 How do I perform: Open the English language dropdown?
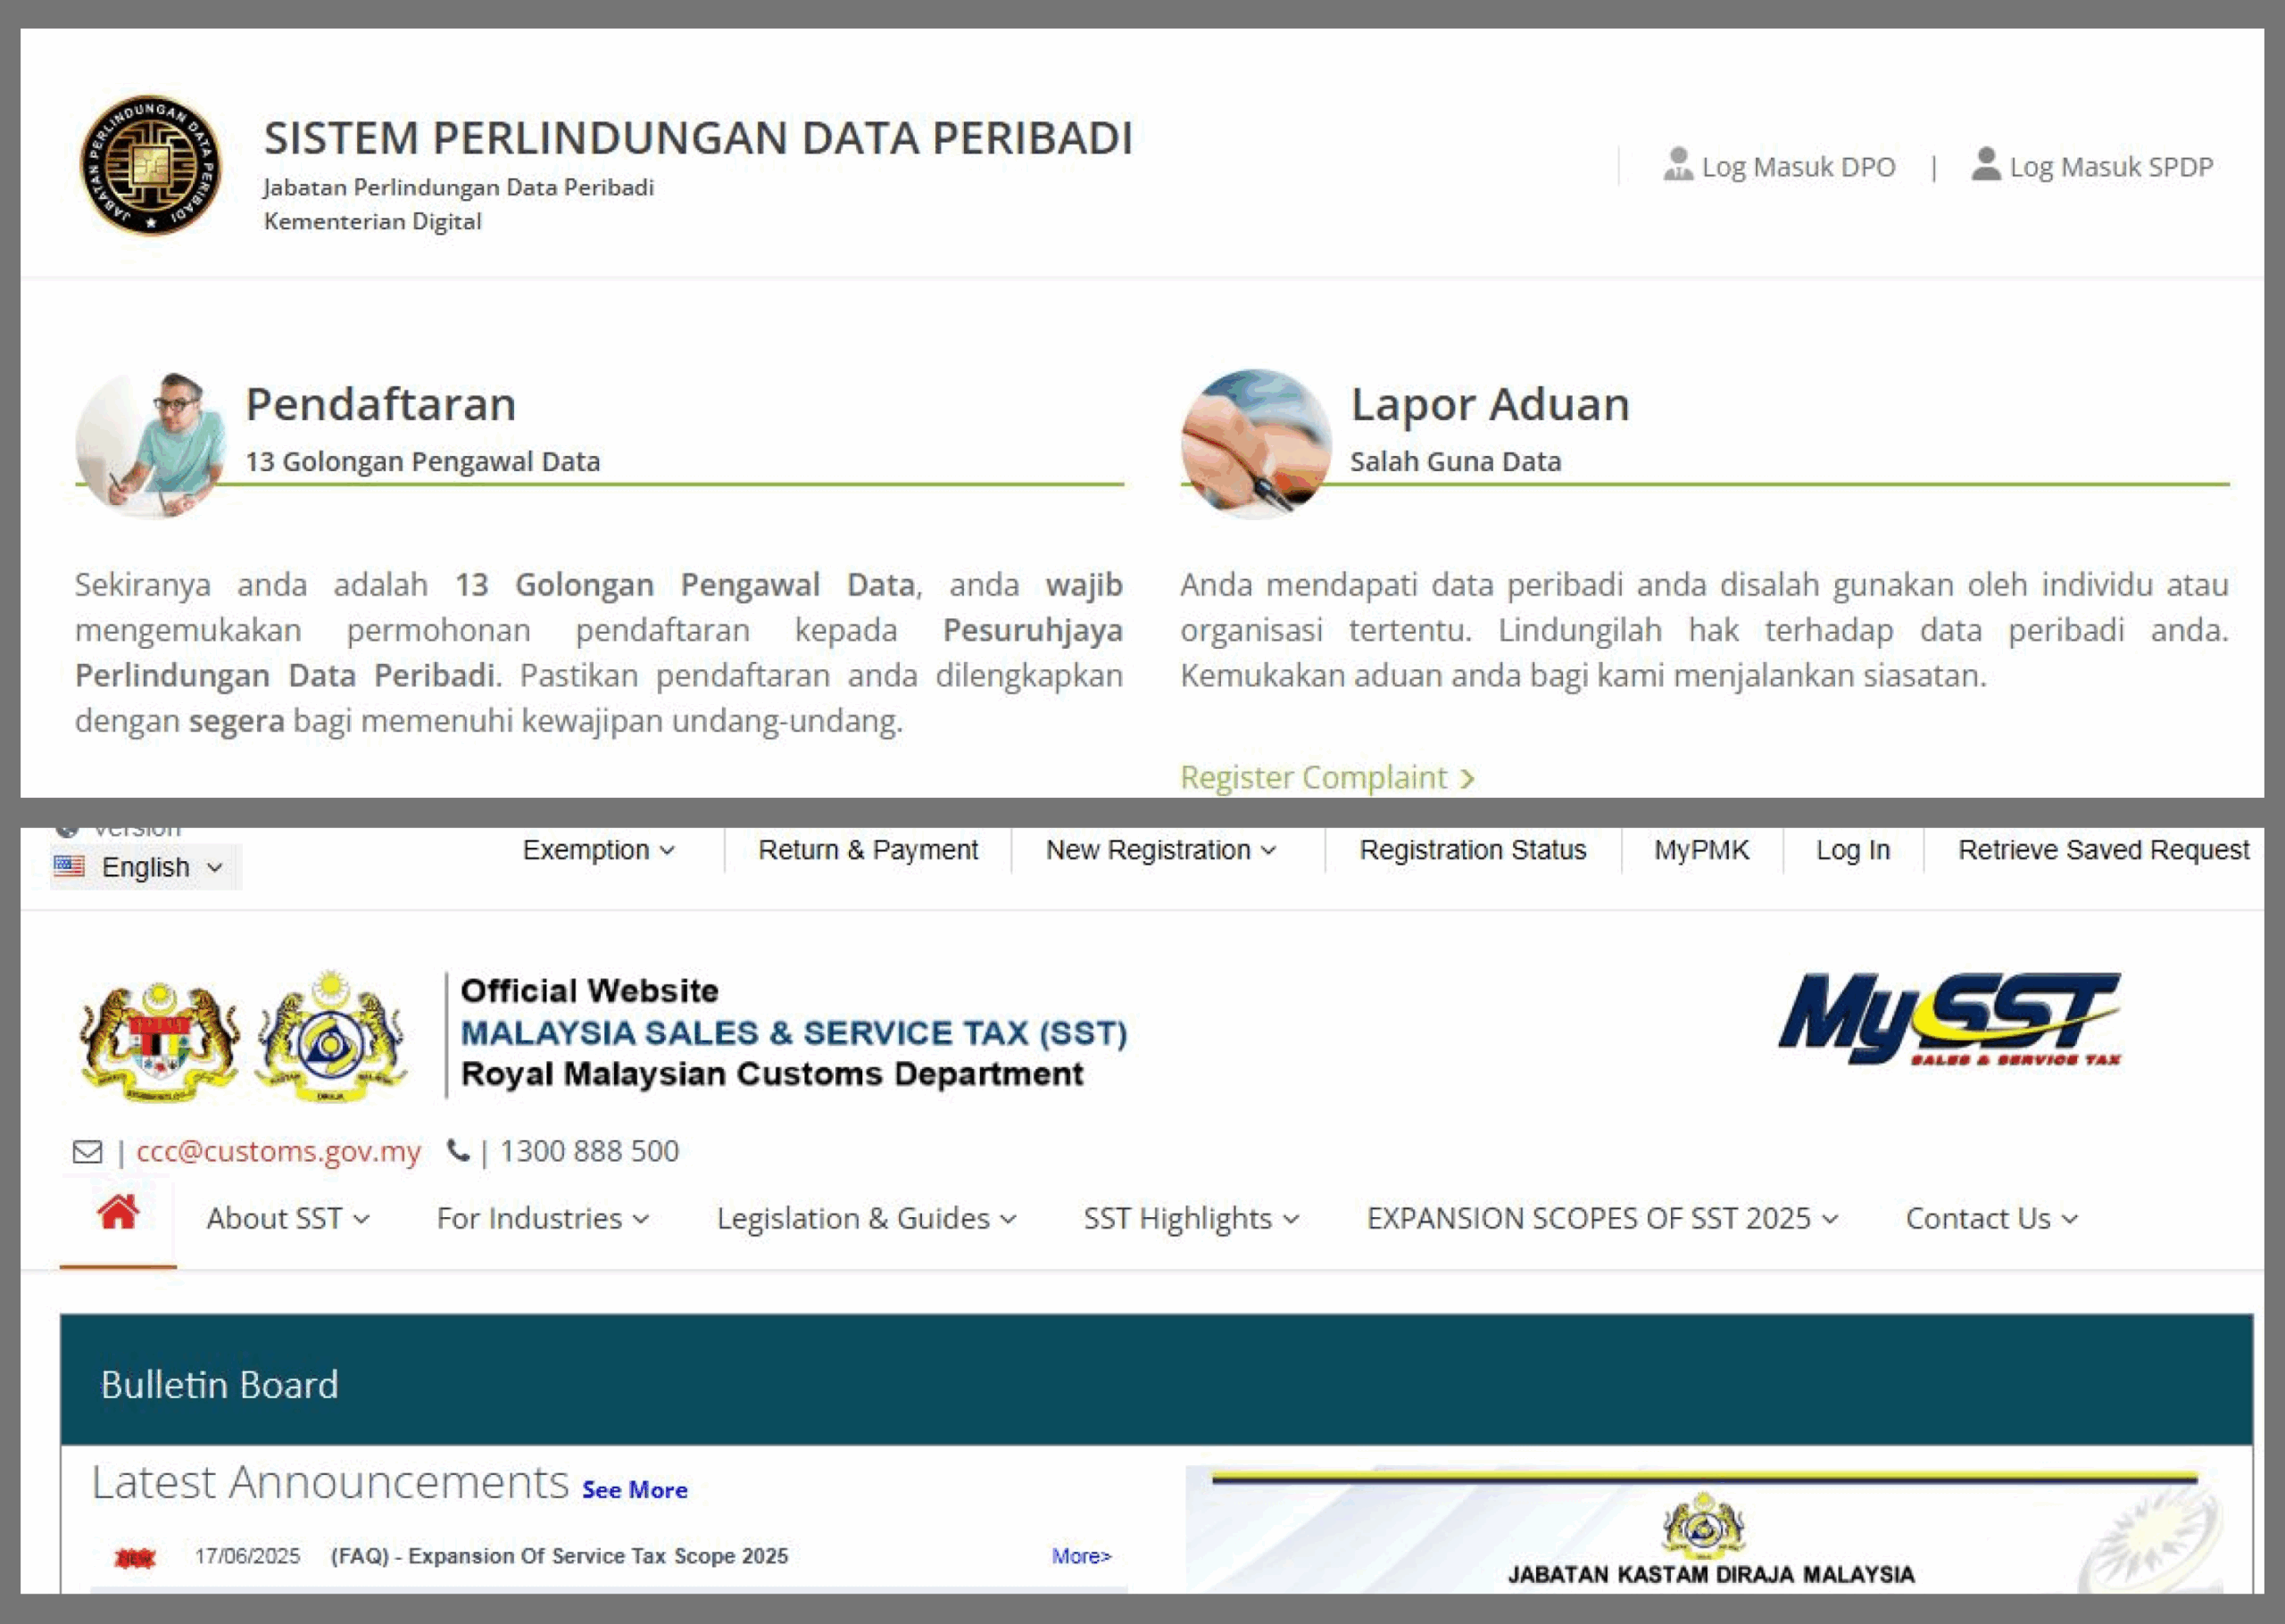pyautogui.click(x=146, y=867)
